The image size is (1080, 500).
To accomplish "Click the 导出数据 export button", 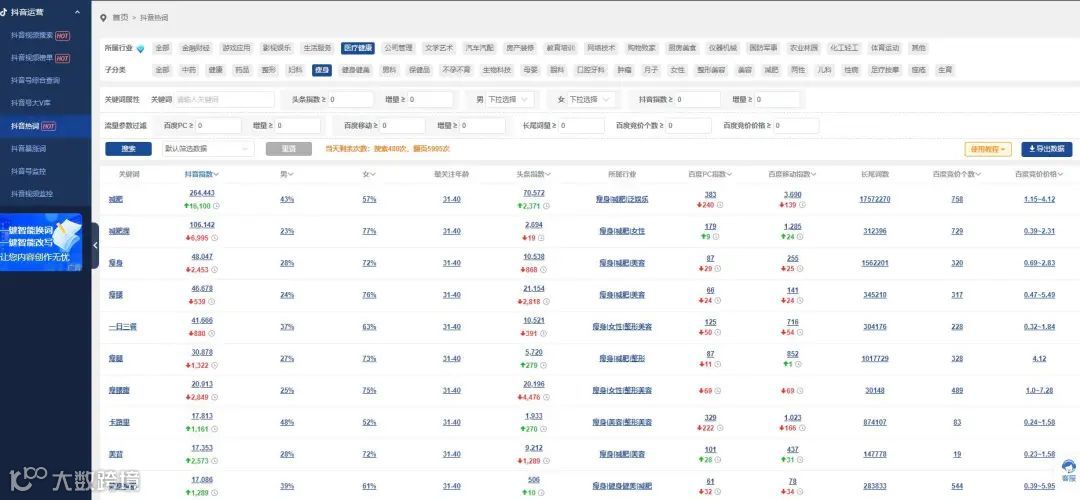I will pos(1046,149).
